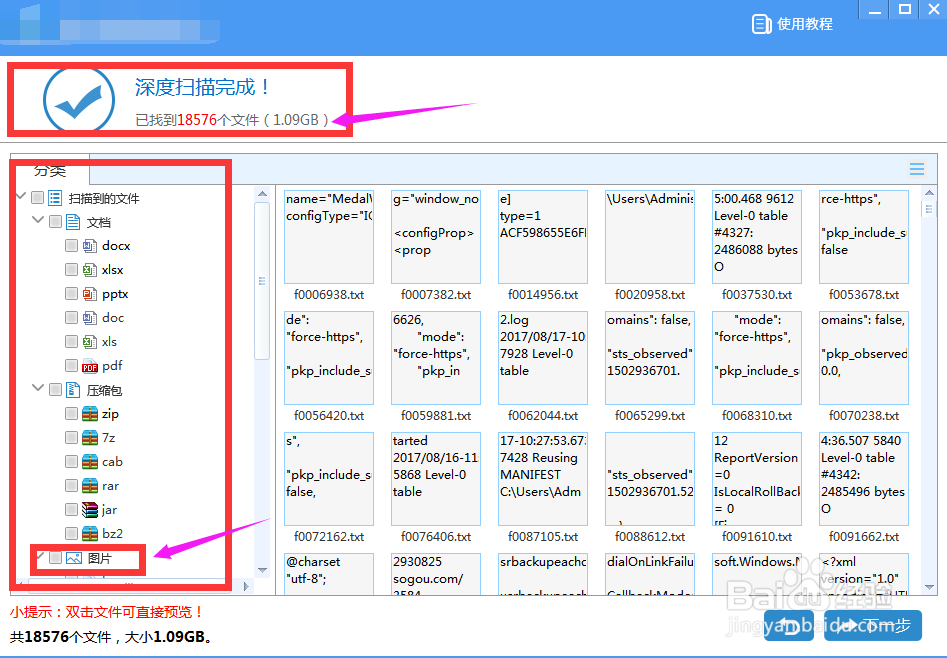Click the file grid scroll-down arrow
The height and width of the screenshot is (658, 947).
click(x=929, y=587)
